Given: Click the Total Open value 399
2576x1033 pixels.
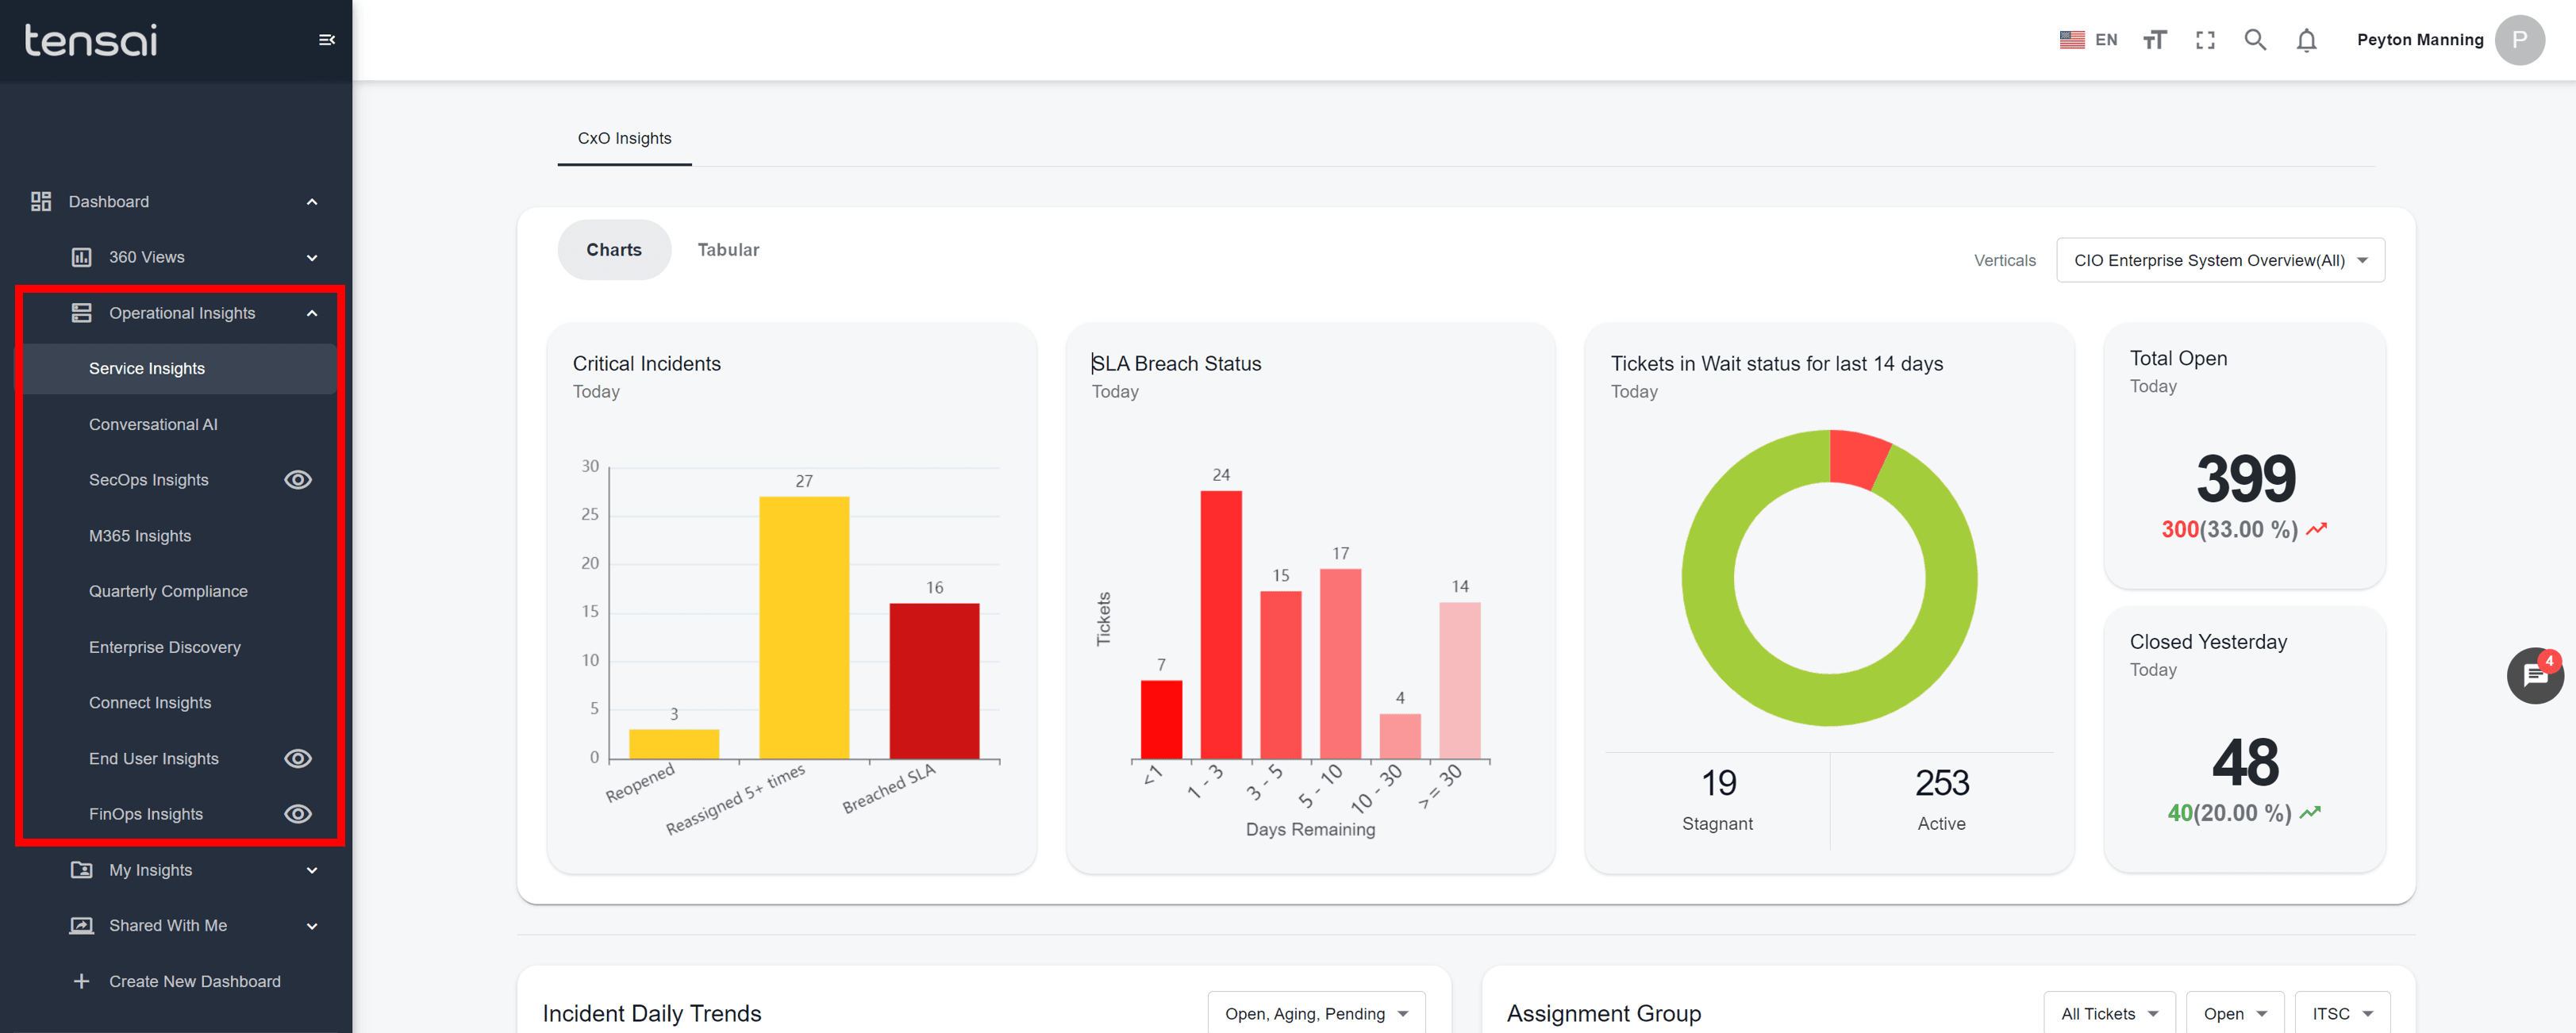Looking at the screenshot, I should pyautogui.click(x=2245, y=478).
